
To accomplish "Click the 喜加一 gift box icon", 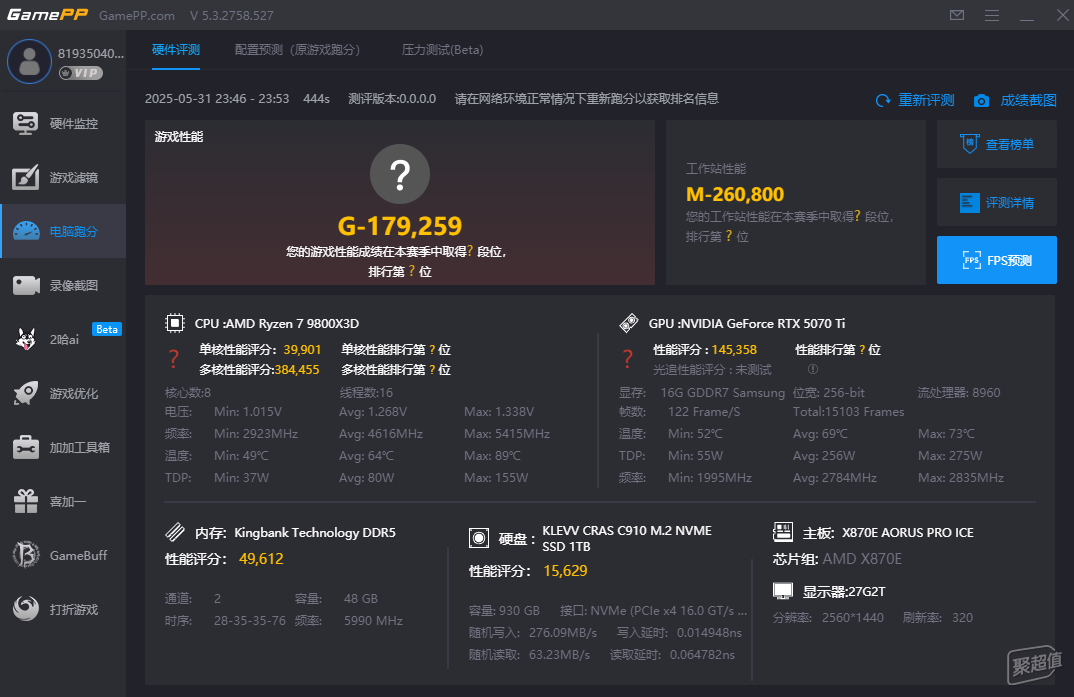I will 26,501.
